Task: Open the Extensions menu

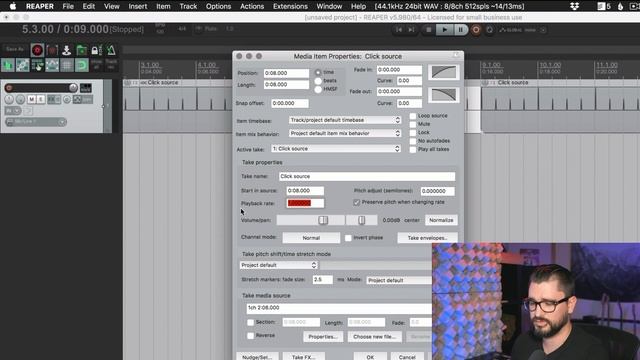Action: tap(290, 6)
